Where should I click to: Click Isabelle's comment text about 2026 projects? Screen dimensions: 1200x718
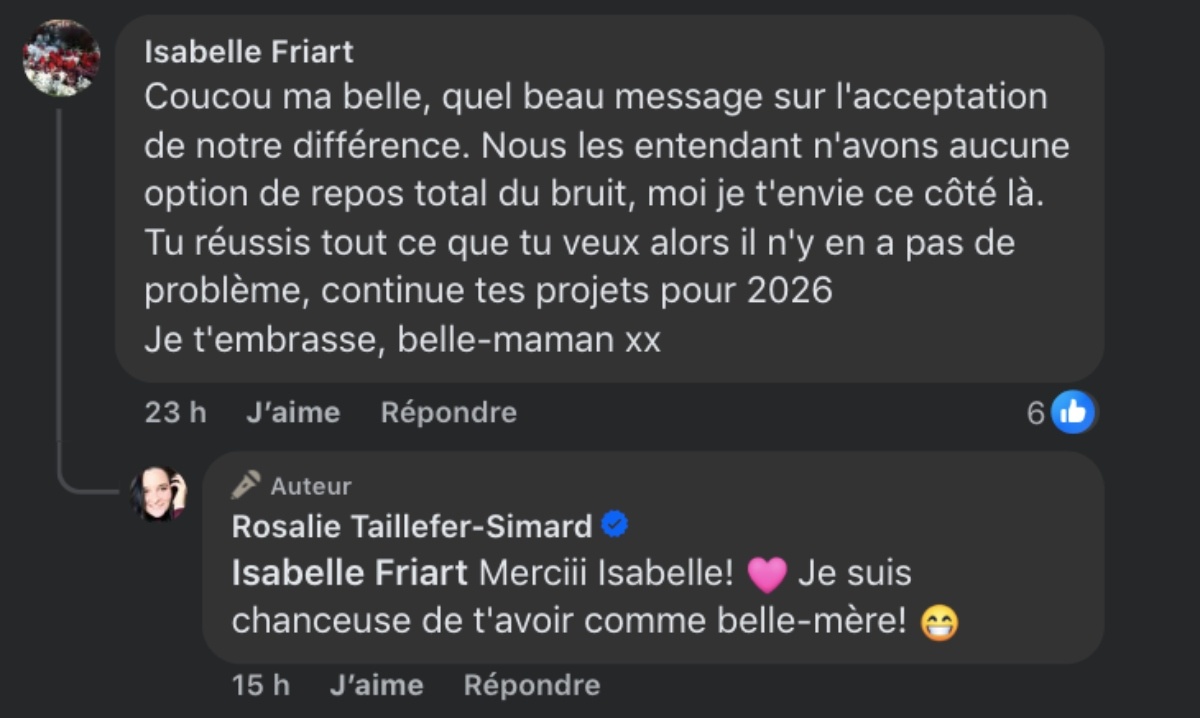pyautogui.click(x=488, y=290)
